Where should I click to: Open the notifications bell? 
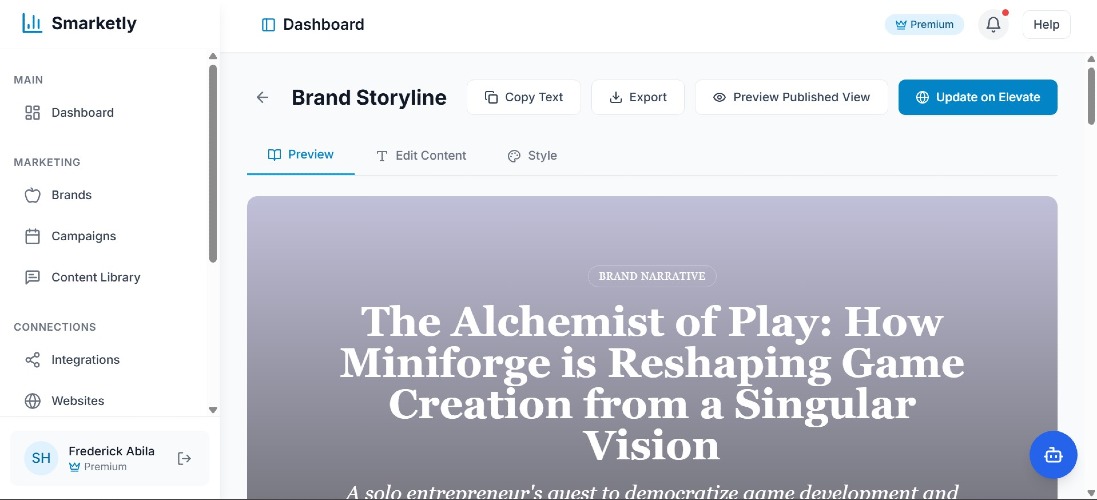[993, 25]
